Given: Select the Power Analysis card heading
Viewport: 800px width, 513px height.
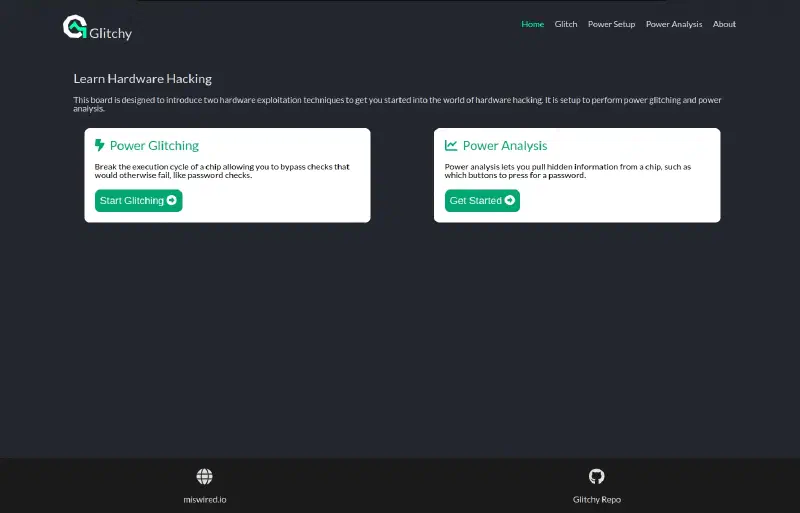Looking at the screenshot, I should click(505, 145).
